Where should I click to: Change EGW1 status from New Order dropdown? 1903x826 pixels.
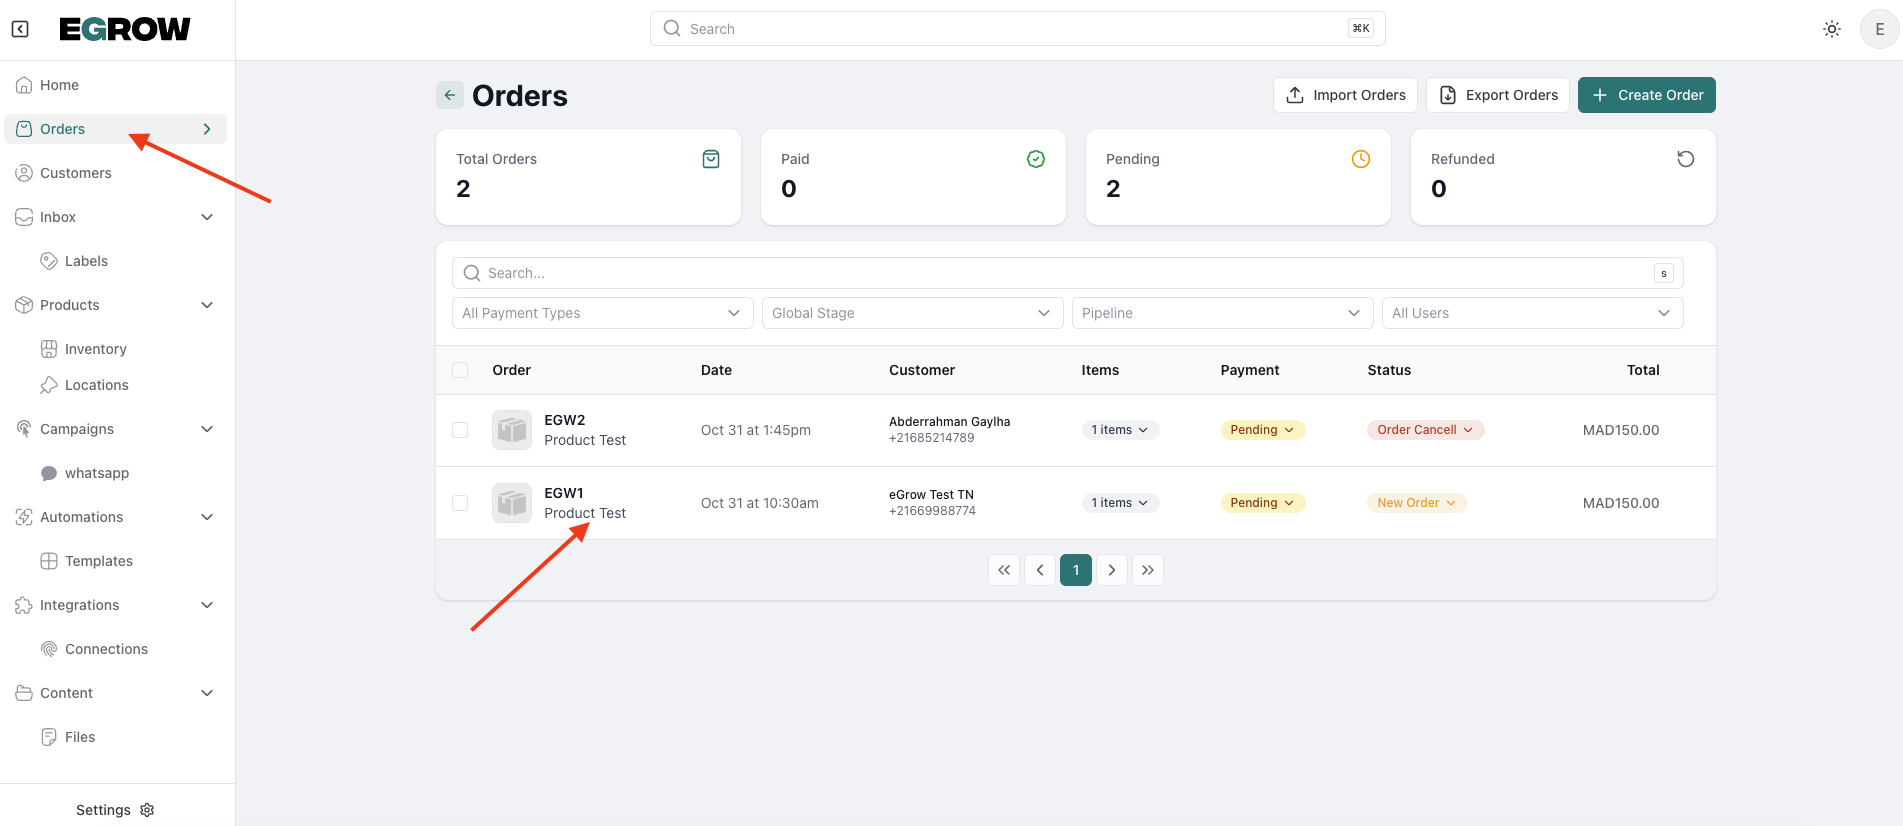[x=1416, y=503]
